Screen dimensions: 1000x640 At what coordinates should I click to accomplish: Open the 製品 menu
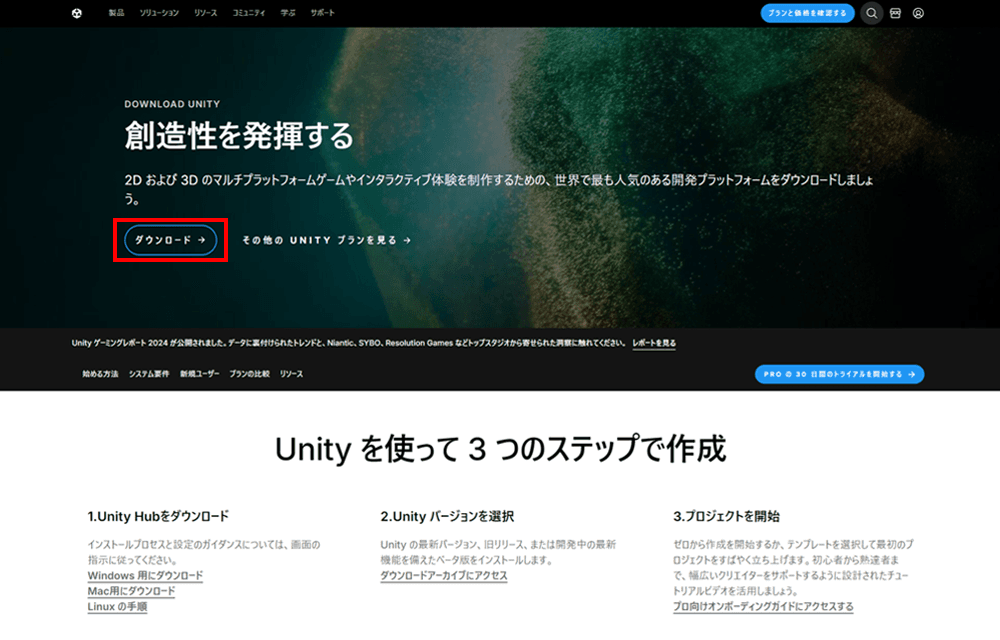pos(116,13)
